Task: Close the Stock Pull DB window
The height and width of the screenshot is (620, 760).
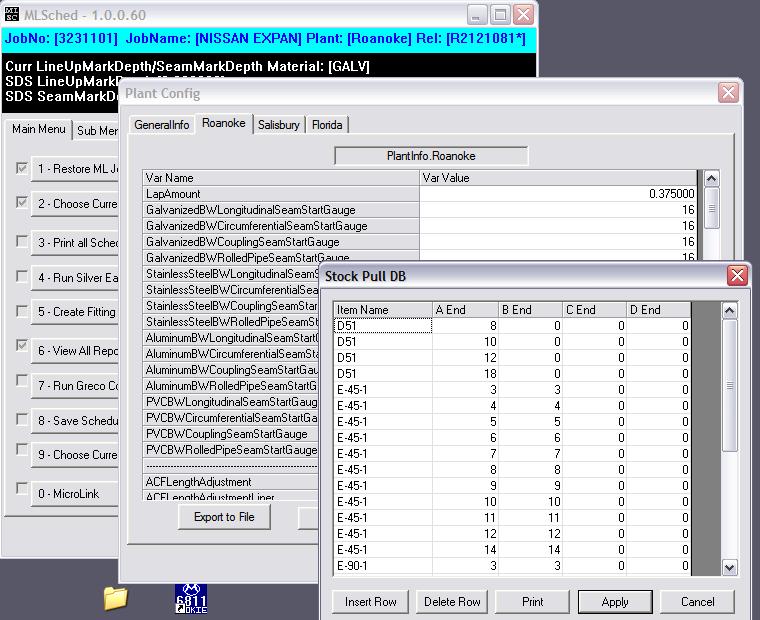Action: (737, 275)
